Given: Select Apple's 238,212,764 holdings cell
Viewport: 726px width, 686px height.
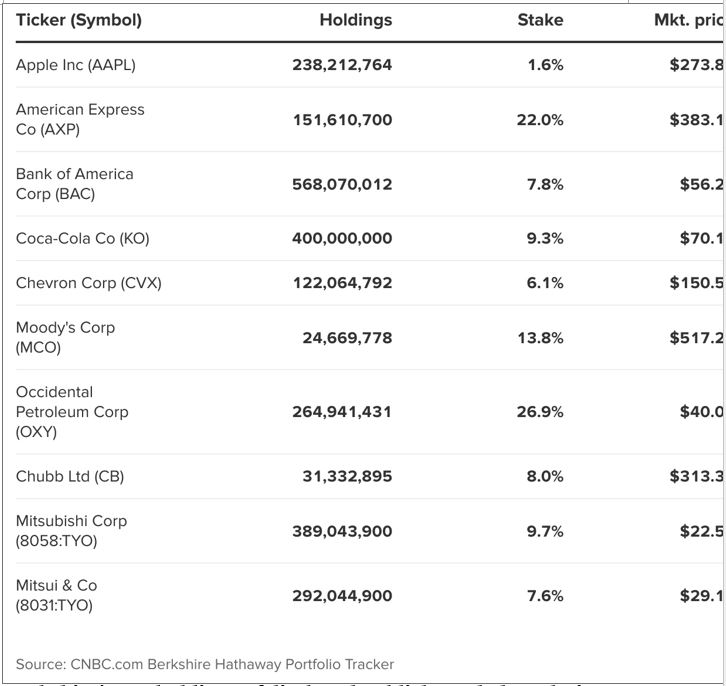Looking at the screenshot, I should pyautogui.click(x=342, y=65).
